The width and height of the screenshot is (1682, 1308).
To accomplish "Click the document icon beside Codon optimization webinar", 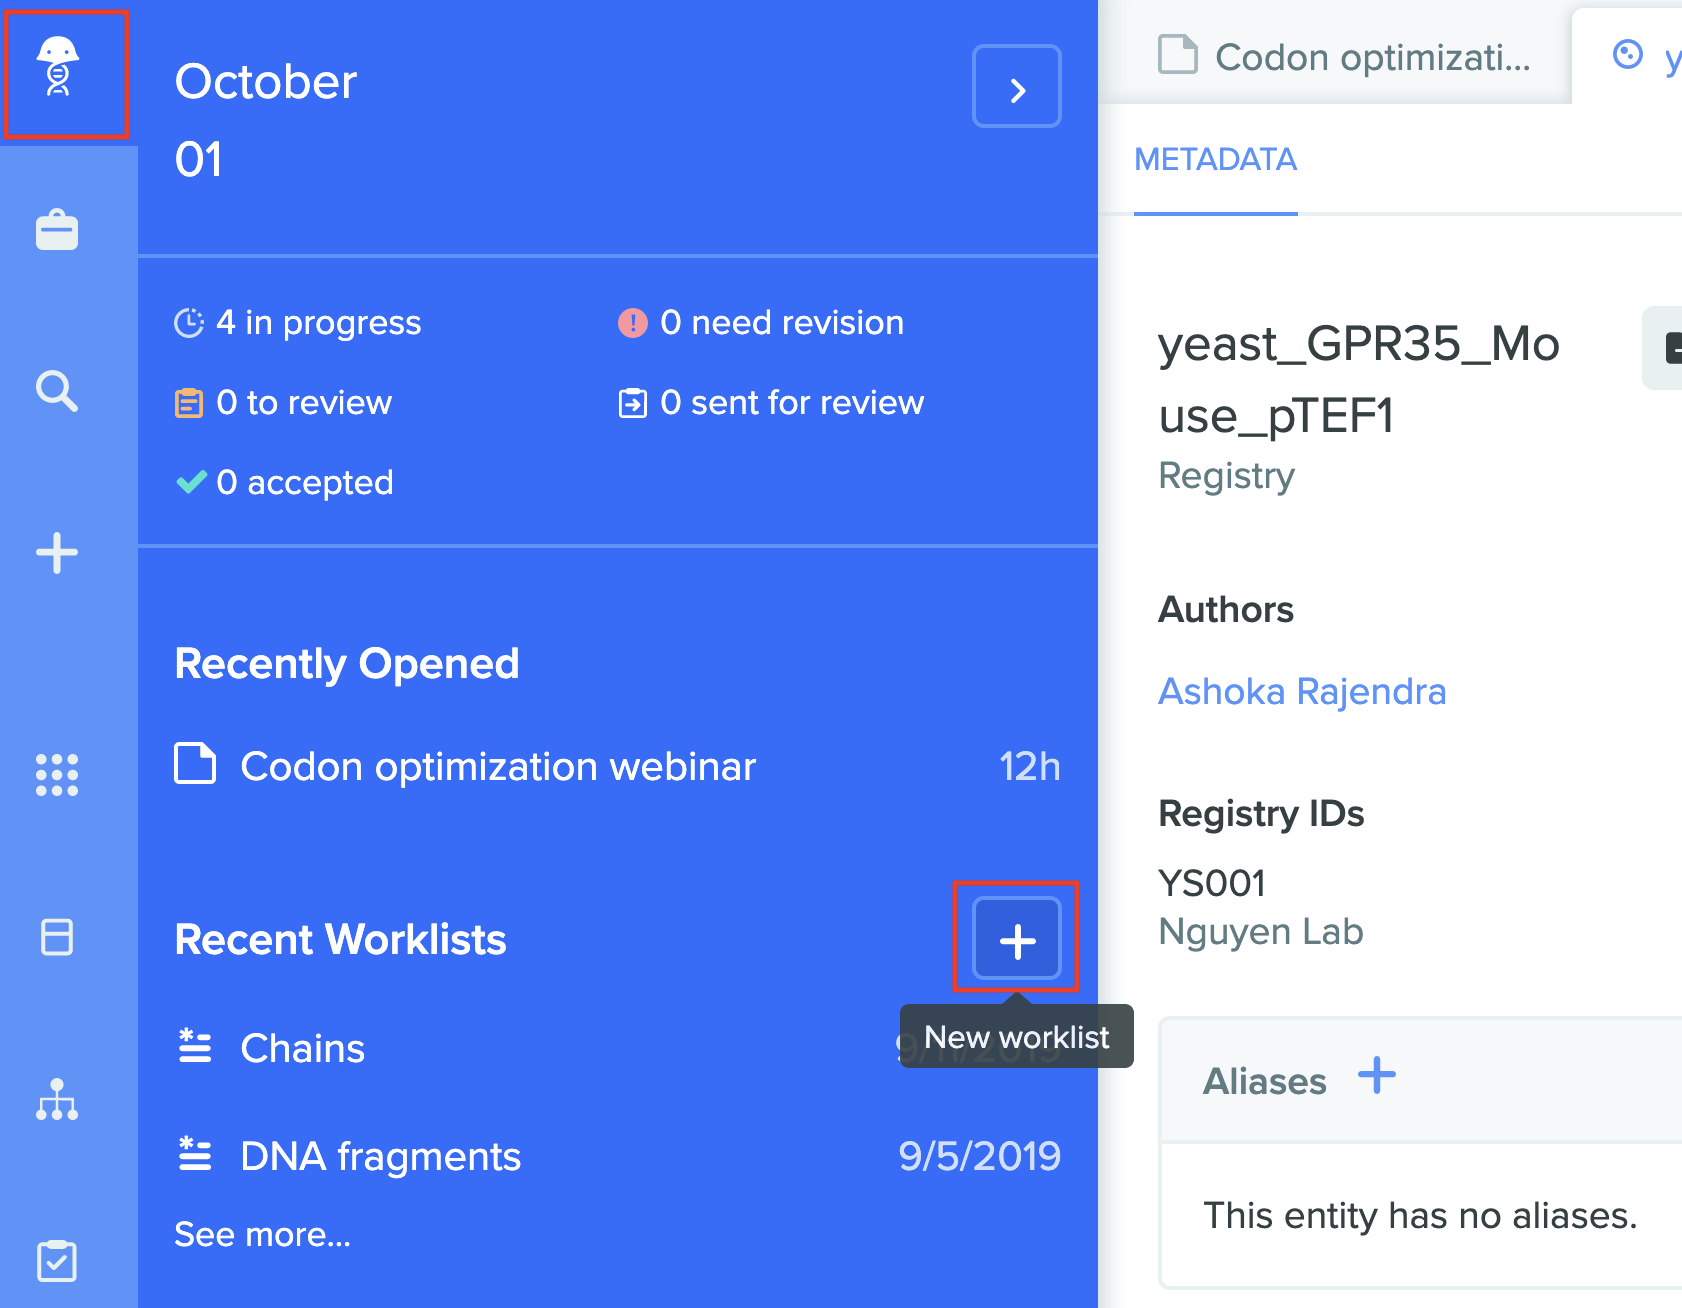I will (x=195, y=764).
